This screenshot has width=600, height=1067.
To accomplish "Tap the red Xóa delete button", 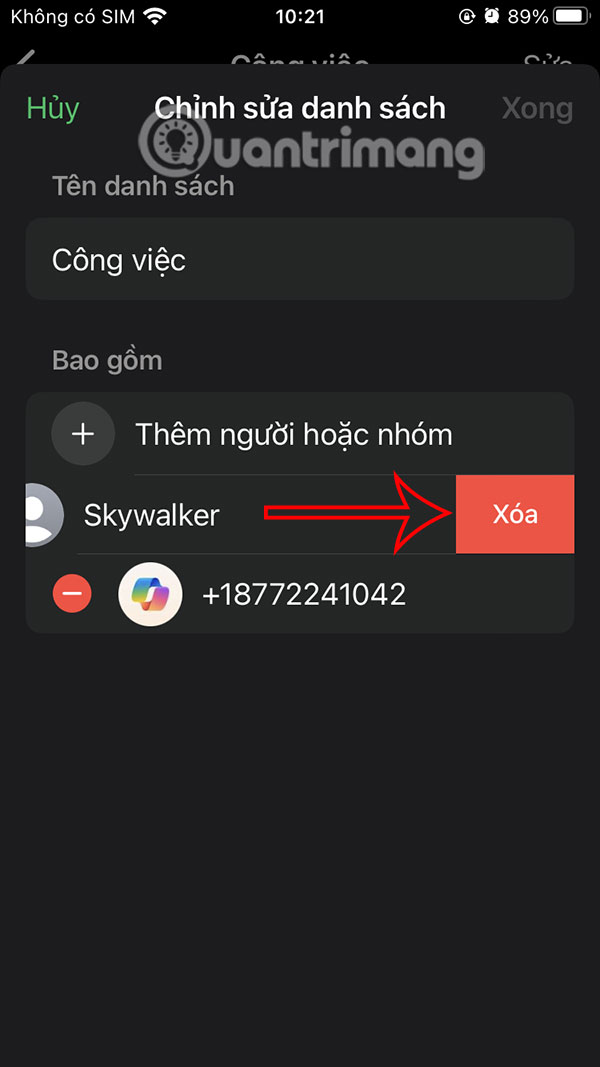I will pyautogui.click(x=515, y=514).
